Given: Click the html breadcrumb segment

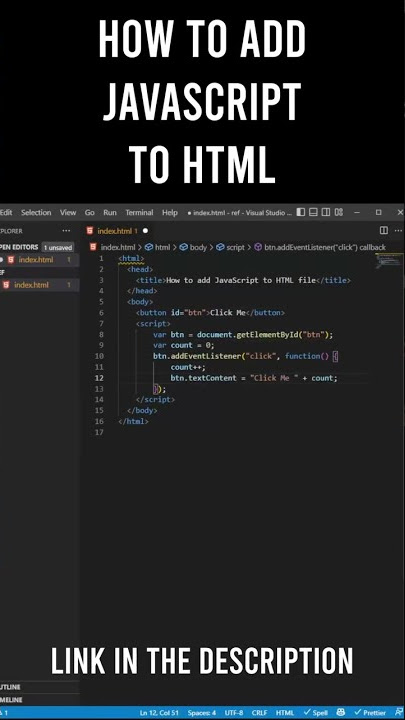Looking at the screenshot, I should click(158, 247).
